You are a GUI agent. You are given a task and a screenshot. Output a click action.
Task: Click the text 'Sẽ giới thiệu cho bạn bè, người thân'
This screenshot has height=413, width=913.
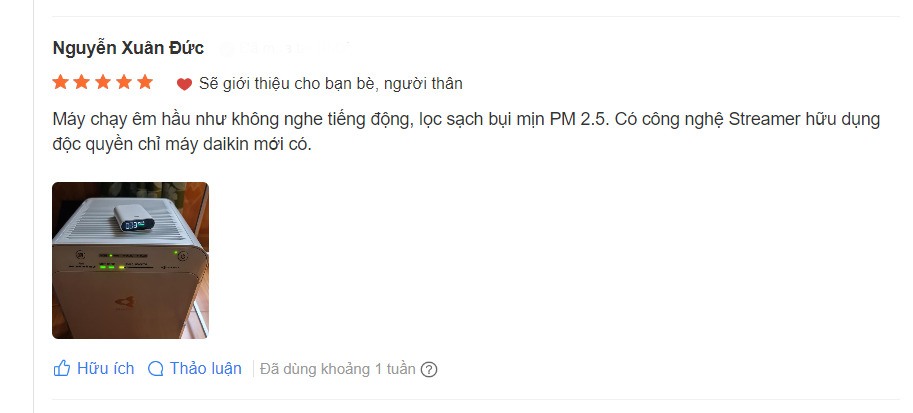(331, 84)
